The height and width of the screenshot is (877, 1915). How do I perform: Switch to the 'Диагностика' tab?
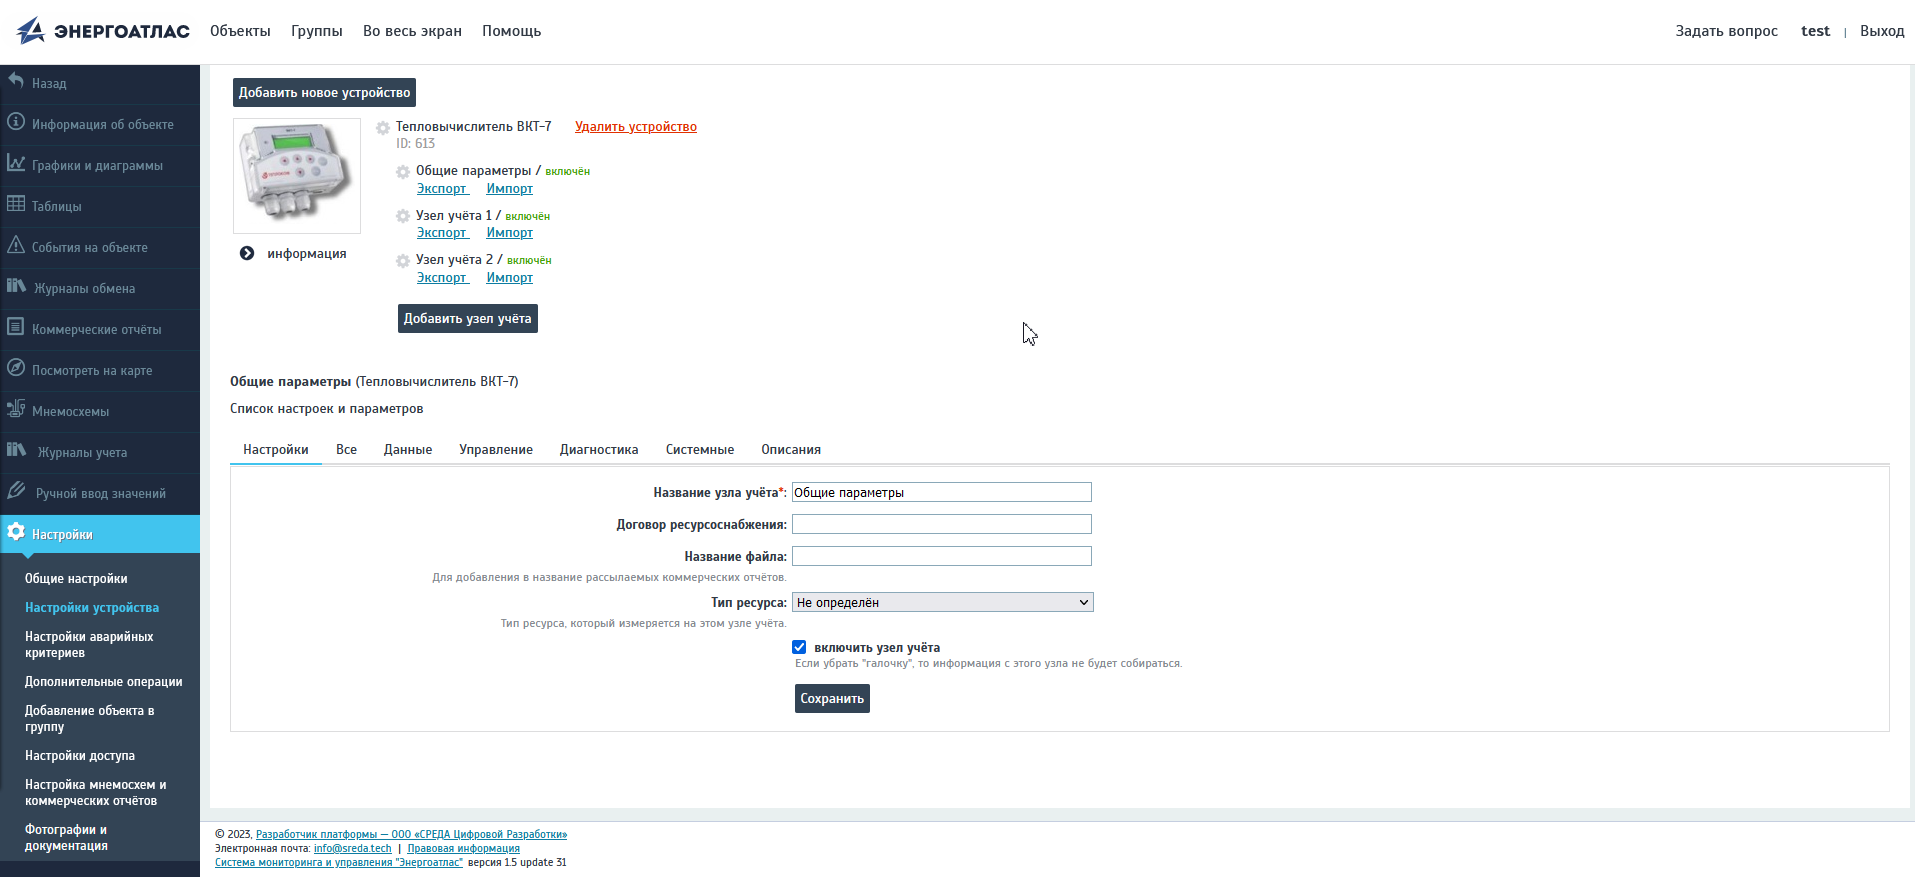pyautogui.click(x=598, y=450)
